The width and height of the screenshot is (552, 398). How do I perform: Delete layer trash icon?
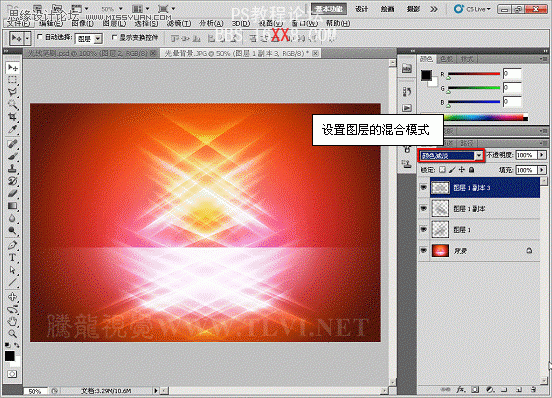click(534, 390)
